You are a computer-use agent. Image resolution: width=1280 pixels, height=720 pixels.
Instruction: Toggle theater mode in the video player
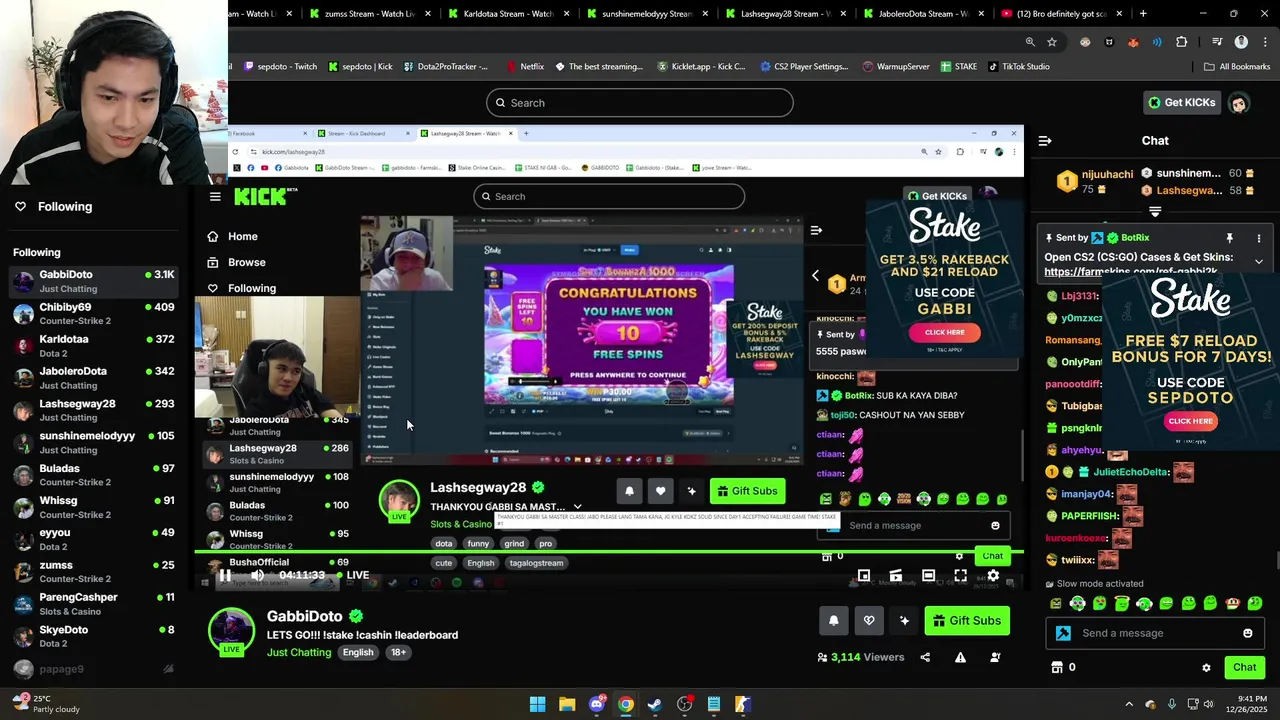pos(928,575)
